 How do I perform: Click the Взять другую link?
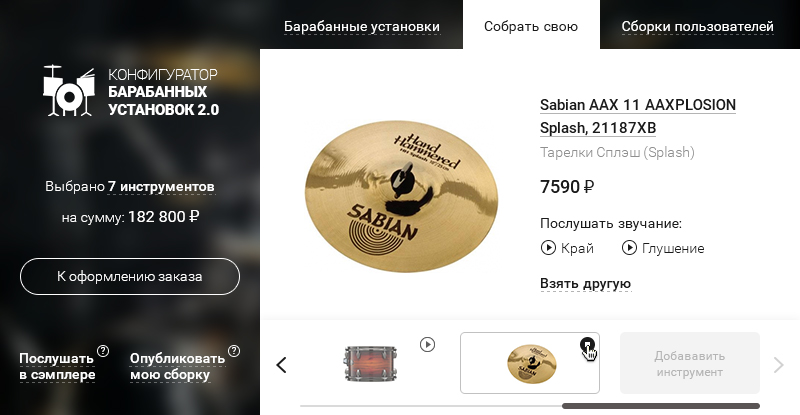pyautogui.click(x=585, y=283)
